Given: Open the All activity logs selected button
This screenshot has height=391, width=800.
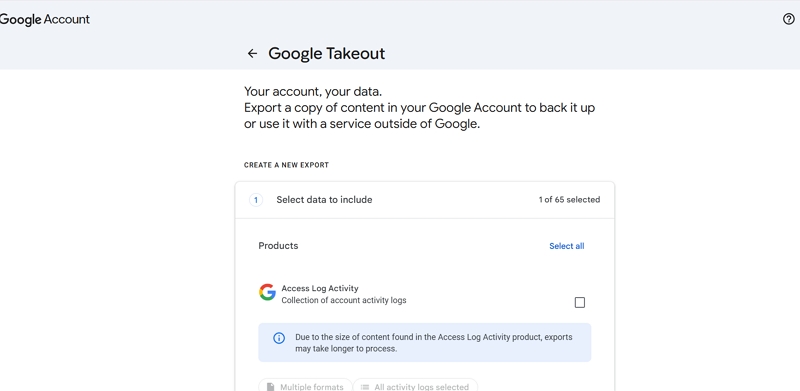Looking at the screenshot, I should click(415, 386).
